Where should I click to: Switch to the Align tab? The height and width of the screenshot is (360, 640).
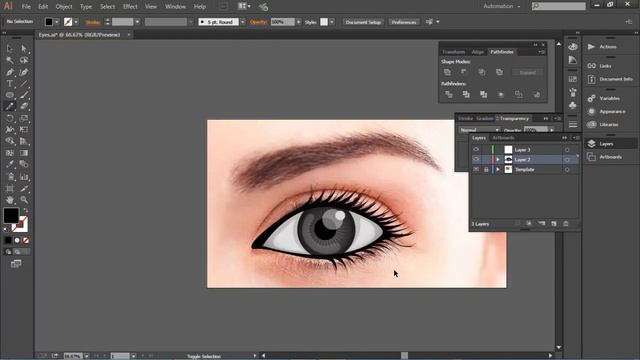pyautogui.click(x=478, y=52)
